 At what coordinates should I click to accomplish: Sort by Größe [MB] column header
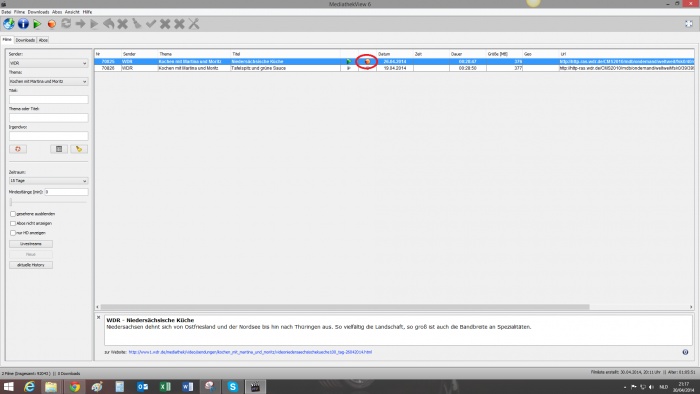(x=504, y=54)
